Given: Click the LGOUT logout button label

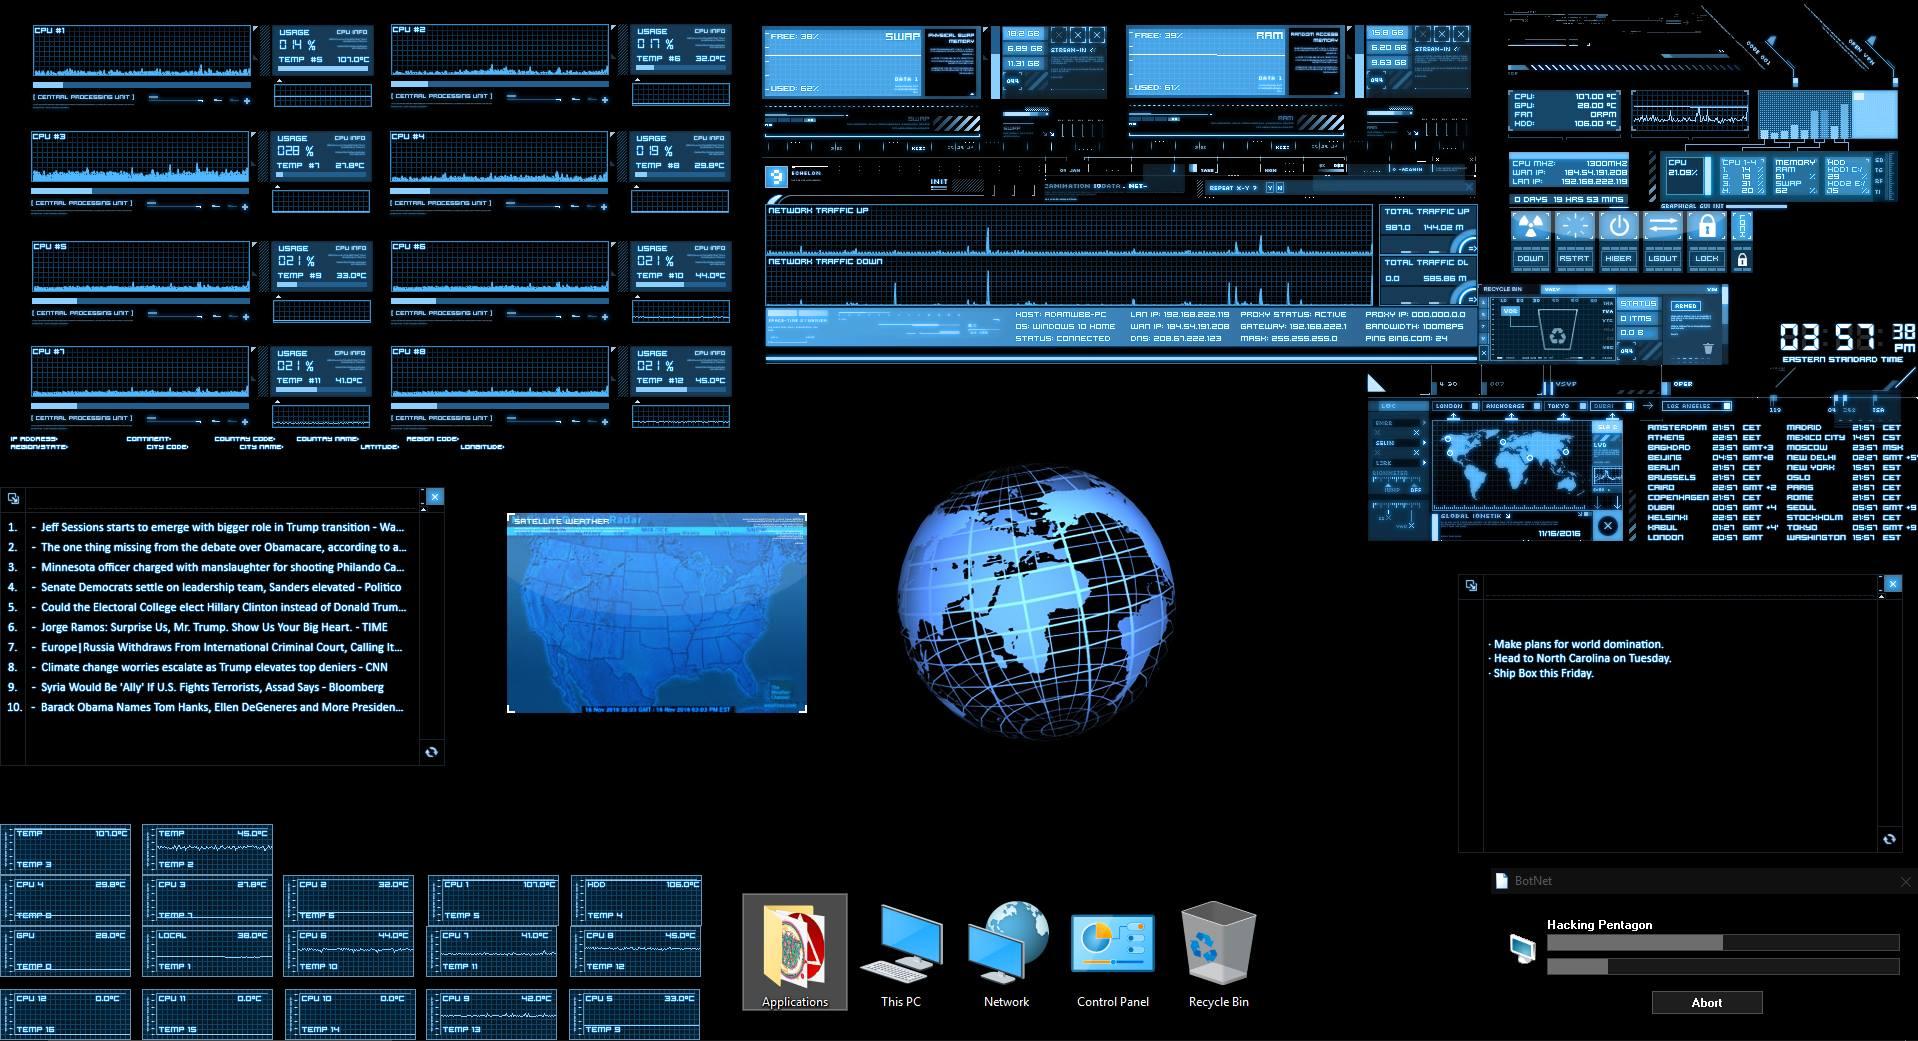Looking at the screenshot, I should click(1662, 258).
